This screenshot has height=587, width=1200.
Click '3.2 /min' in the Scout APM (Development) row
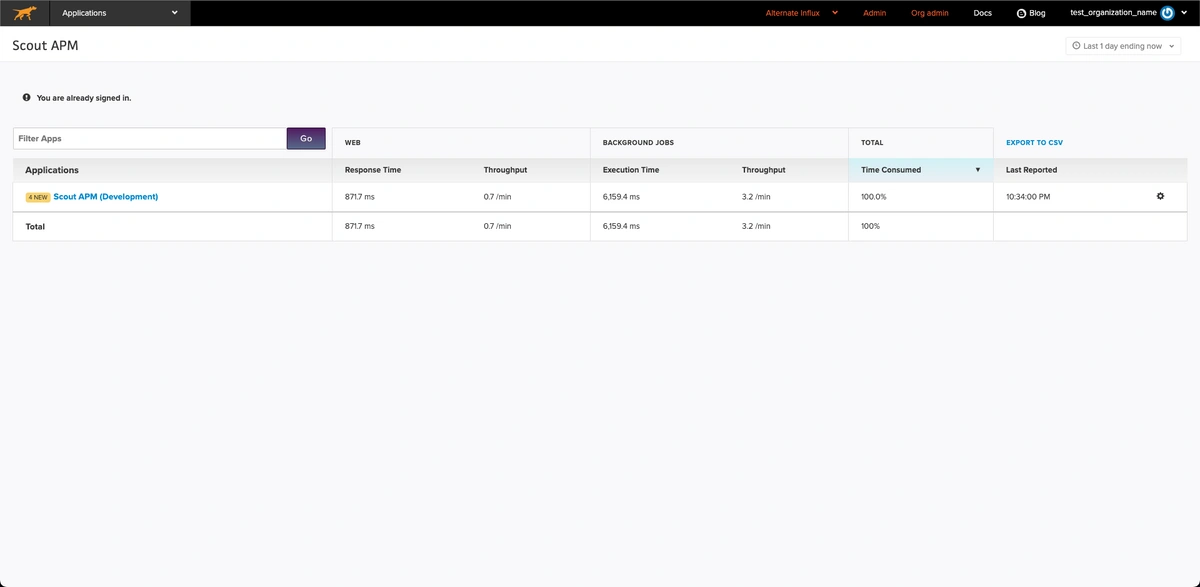[756, 197]
